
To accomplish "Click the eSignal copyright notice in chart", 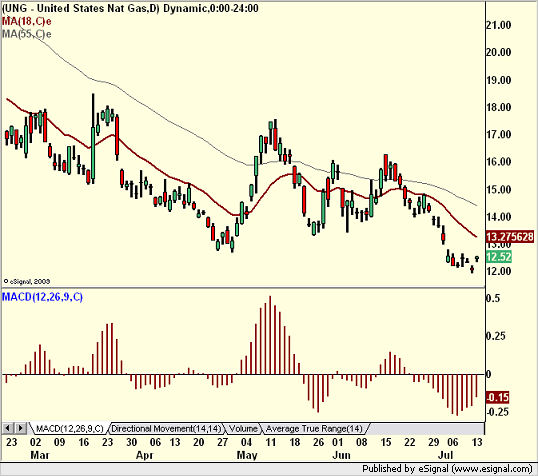I will pos(26,281).
